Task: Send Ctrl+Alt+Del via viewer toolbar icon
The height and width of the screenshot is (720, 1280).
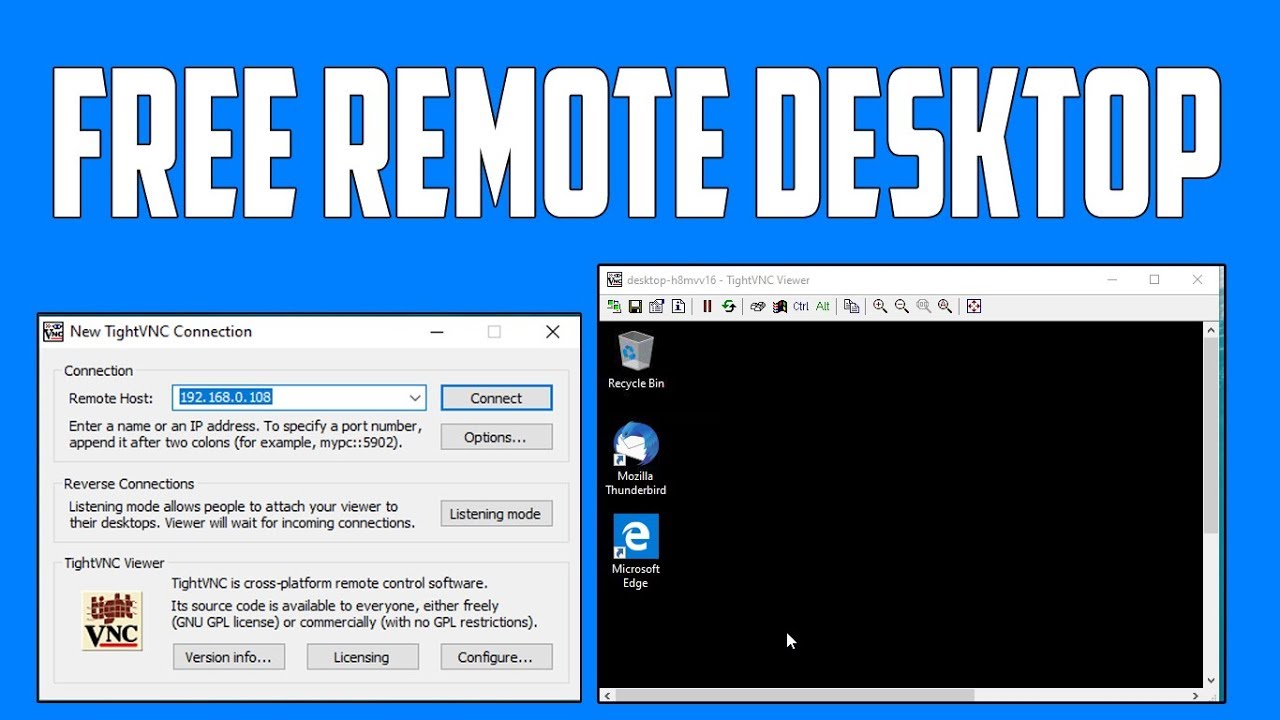Action: coord(758,306)
